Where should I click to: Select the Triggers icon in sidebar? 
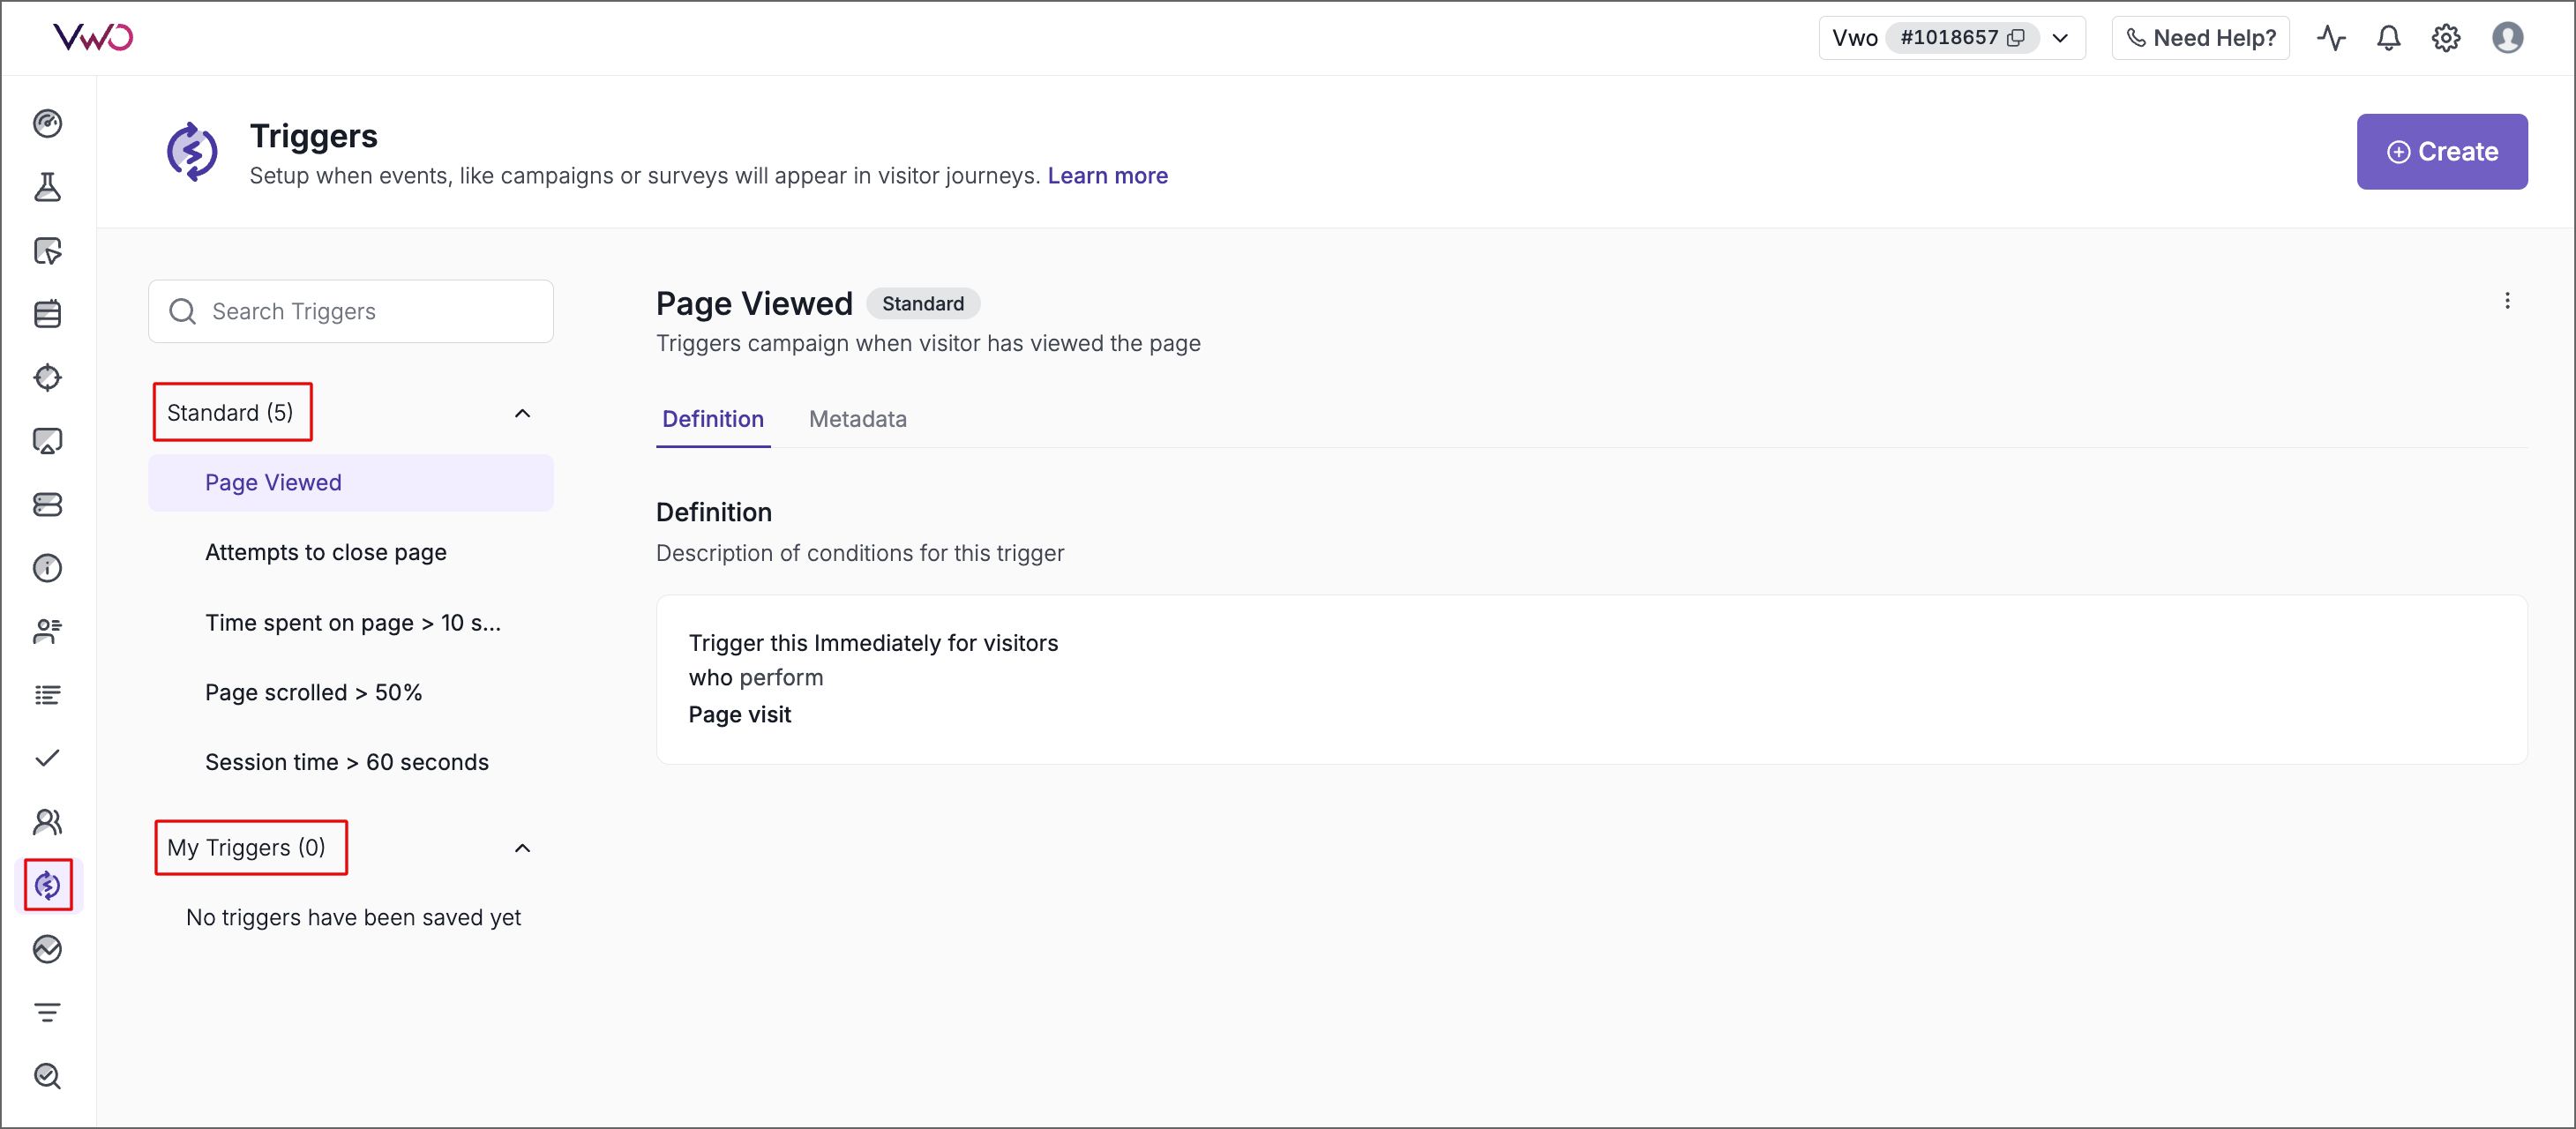[x=47, y=885]
